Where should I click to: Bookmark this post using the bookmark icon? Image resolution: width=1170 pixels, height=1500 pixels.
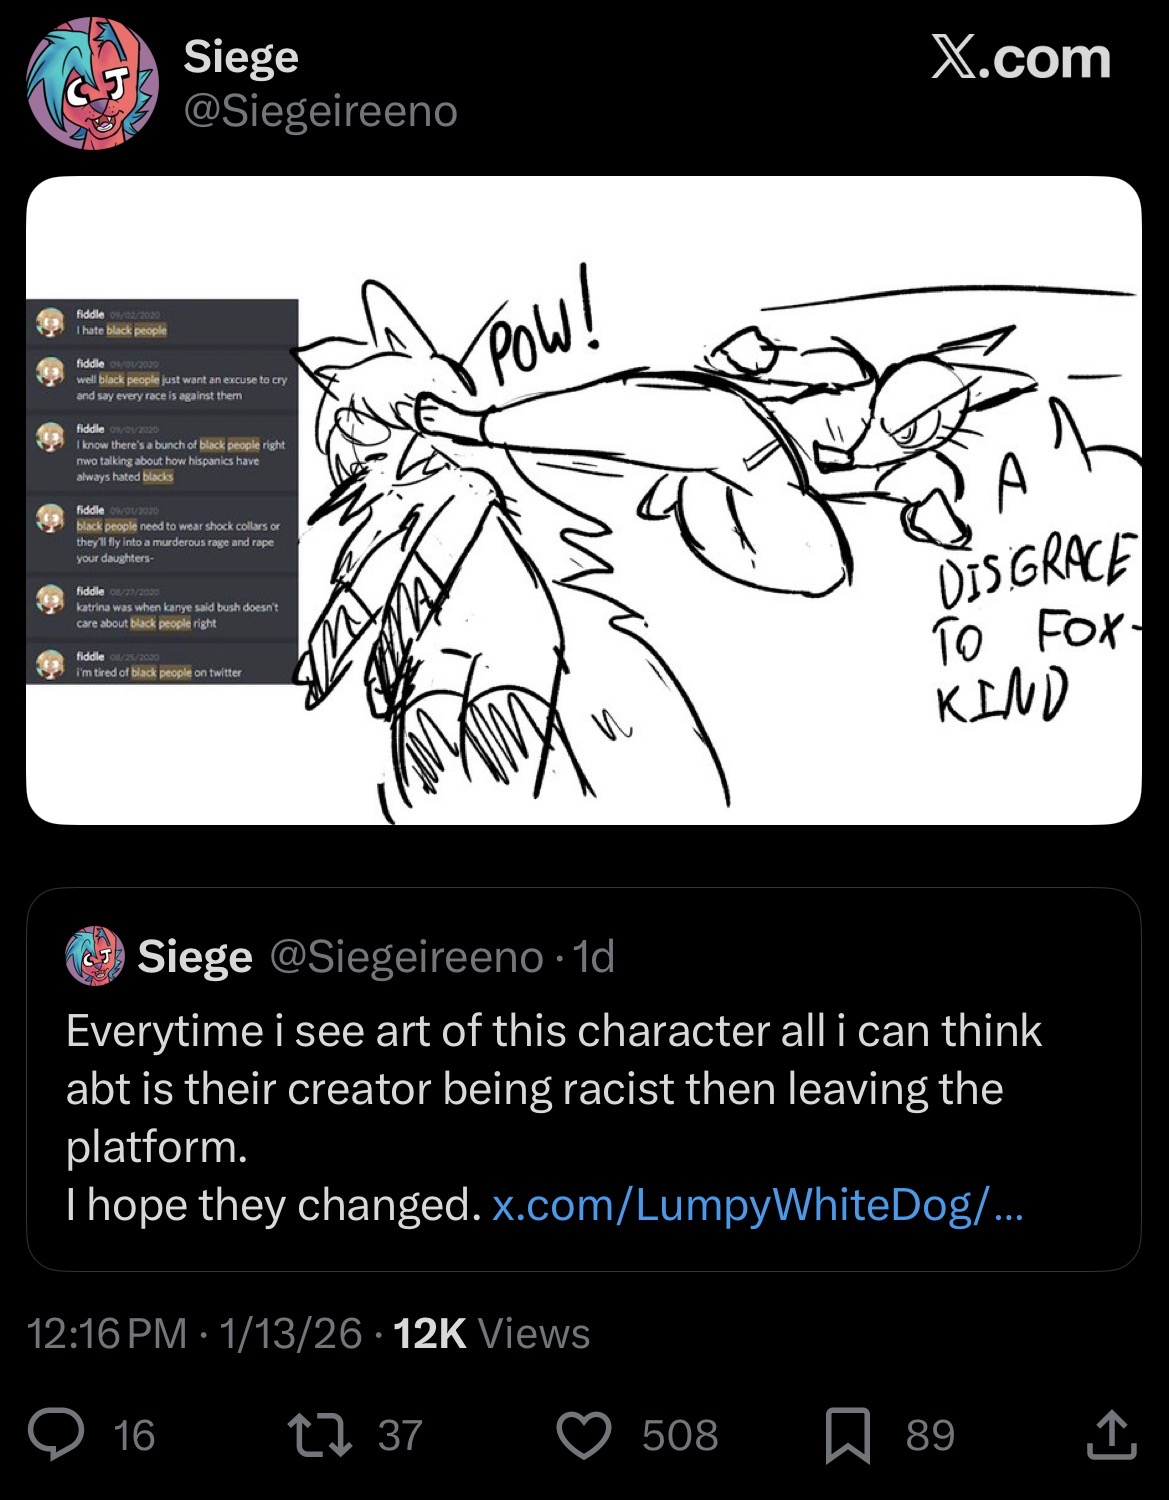[847, 1435]
